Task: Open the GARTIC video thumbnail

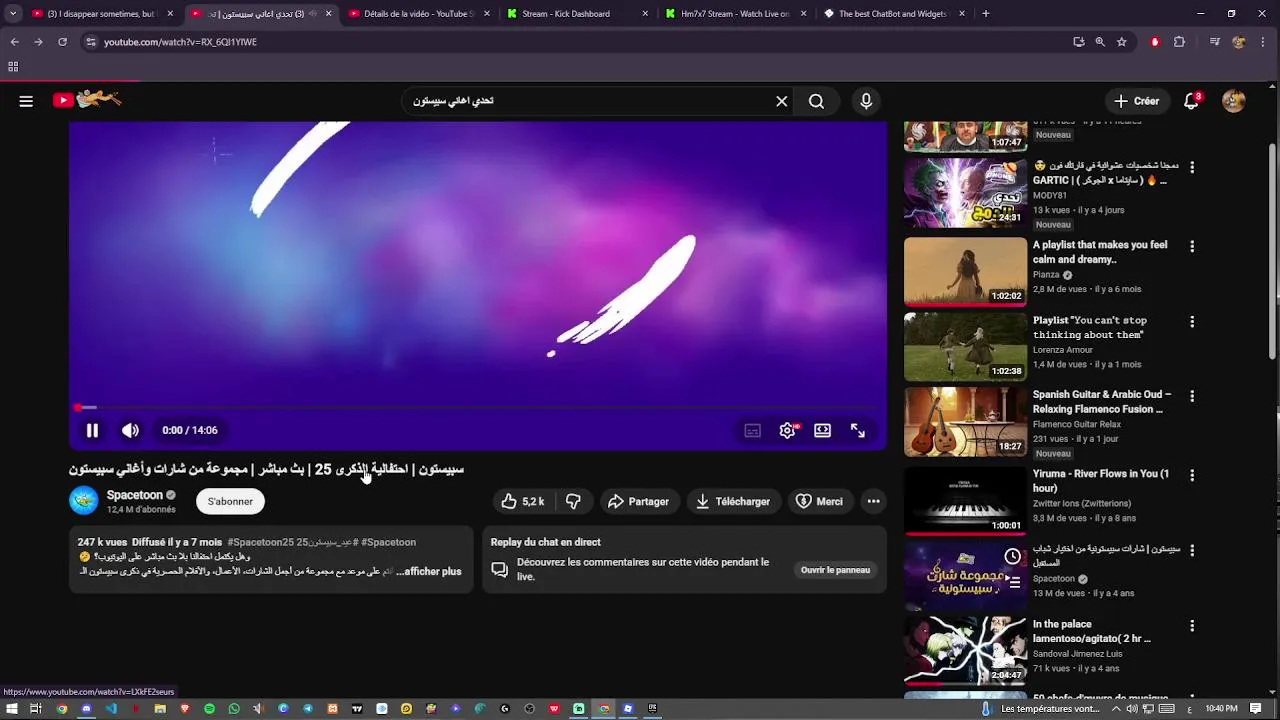Action: click(x=965, y=192)
